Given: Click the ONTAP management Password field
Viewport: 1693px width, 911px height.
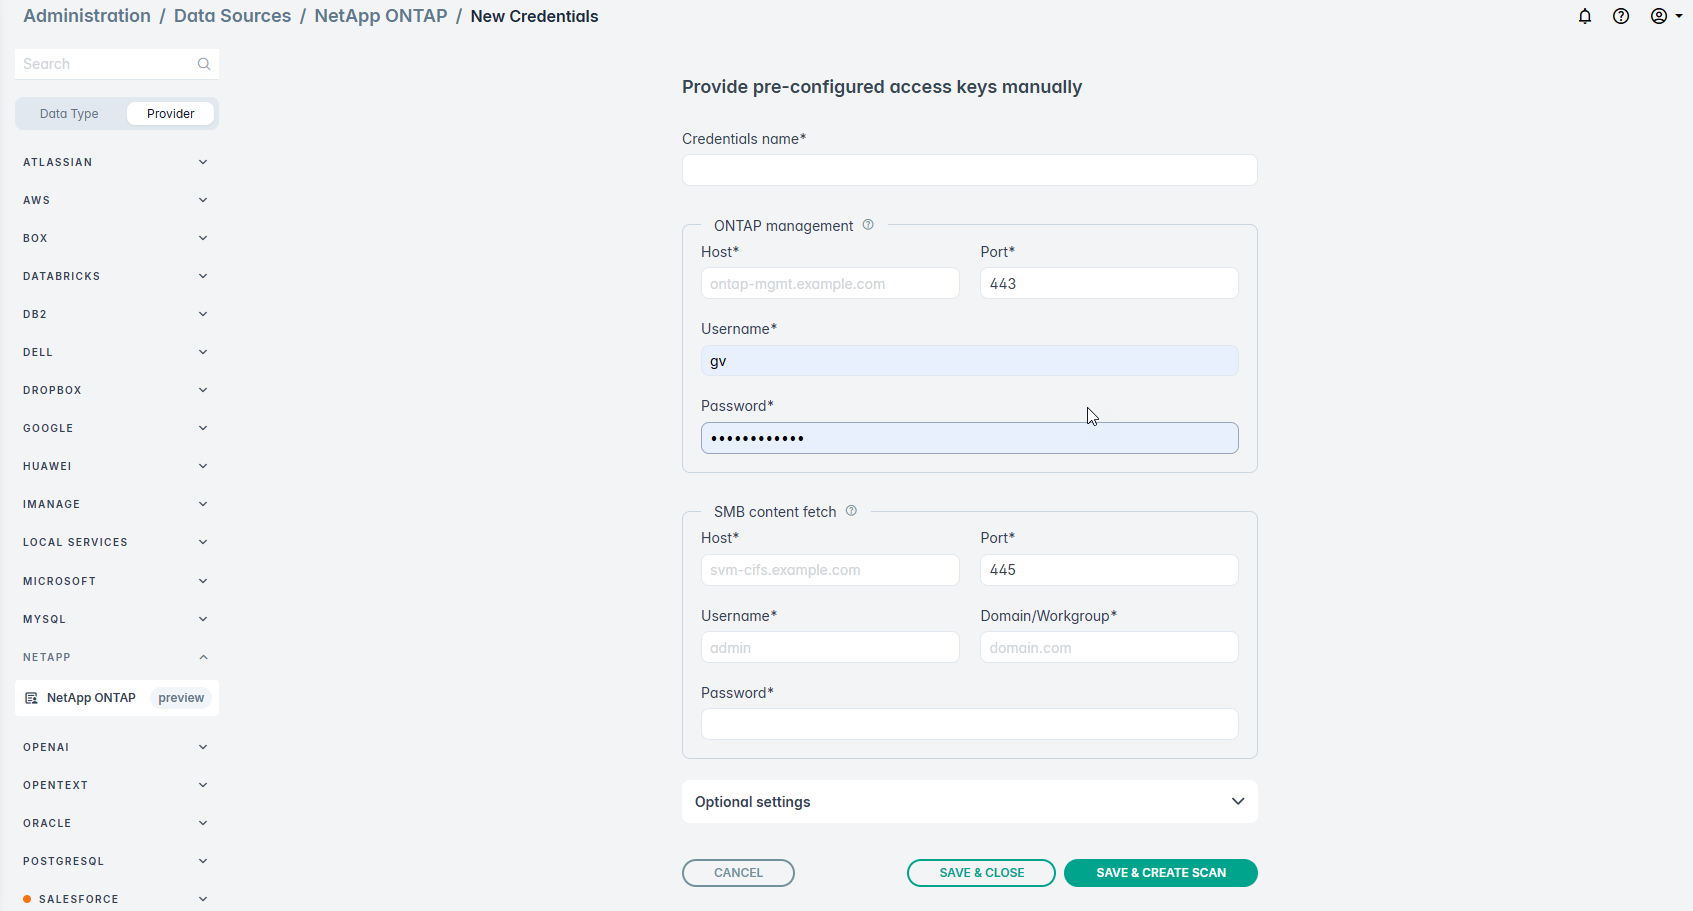Looking at the screenshot, I should 969,438.
